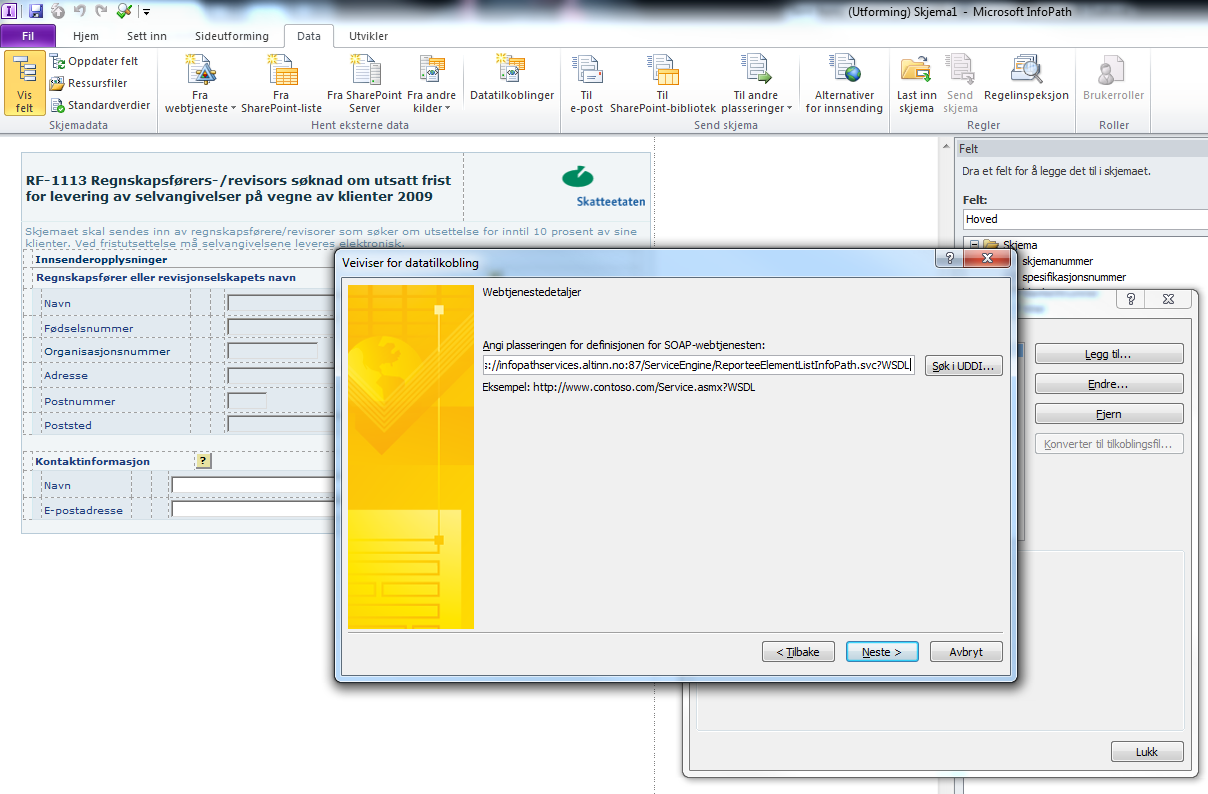The image size is (1208, 794).
Task: Open Regelinspeksjon
Action: coord(1026,78)
